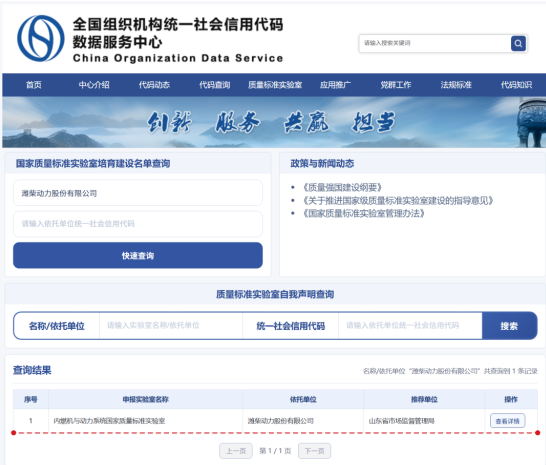Screen dimensions: 546x465
Task: Click the 实验室名称/依托单位 input field
Action: point(171,326)
